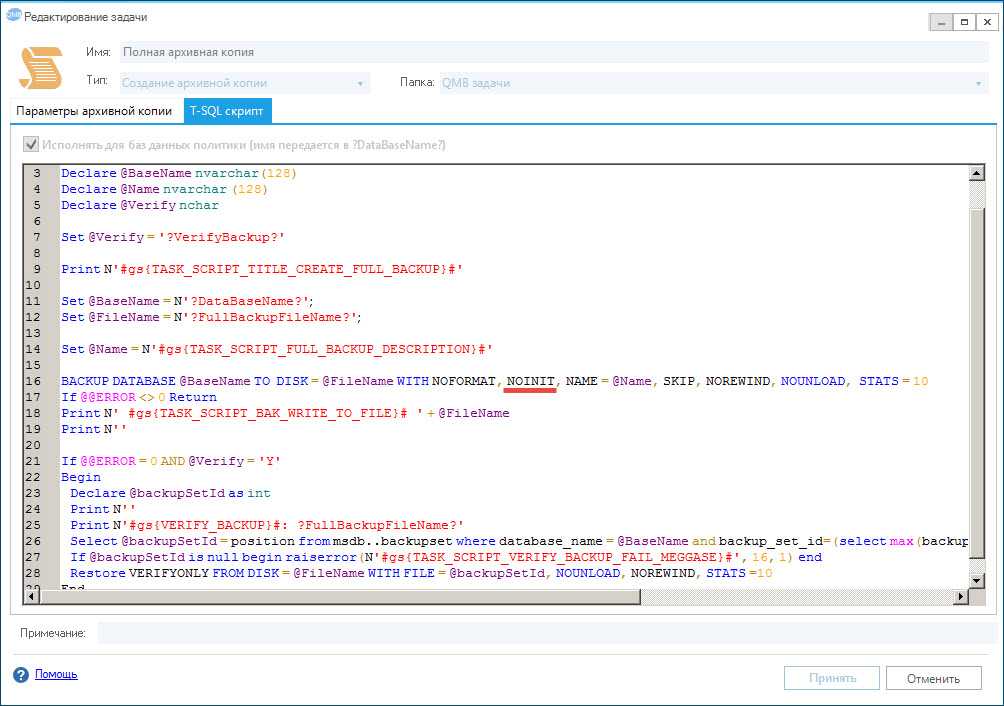Click in the Имя input field
Image resolution: width=1004 pixels, height=706 pixels.
coord(554,52)
